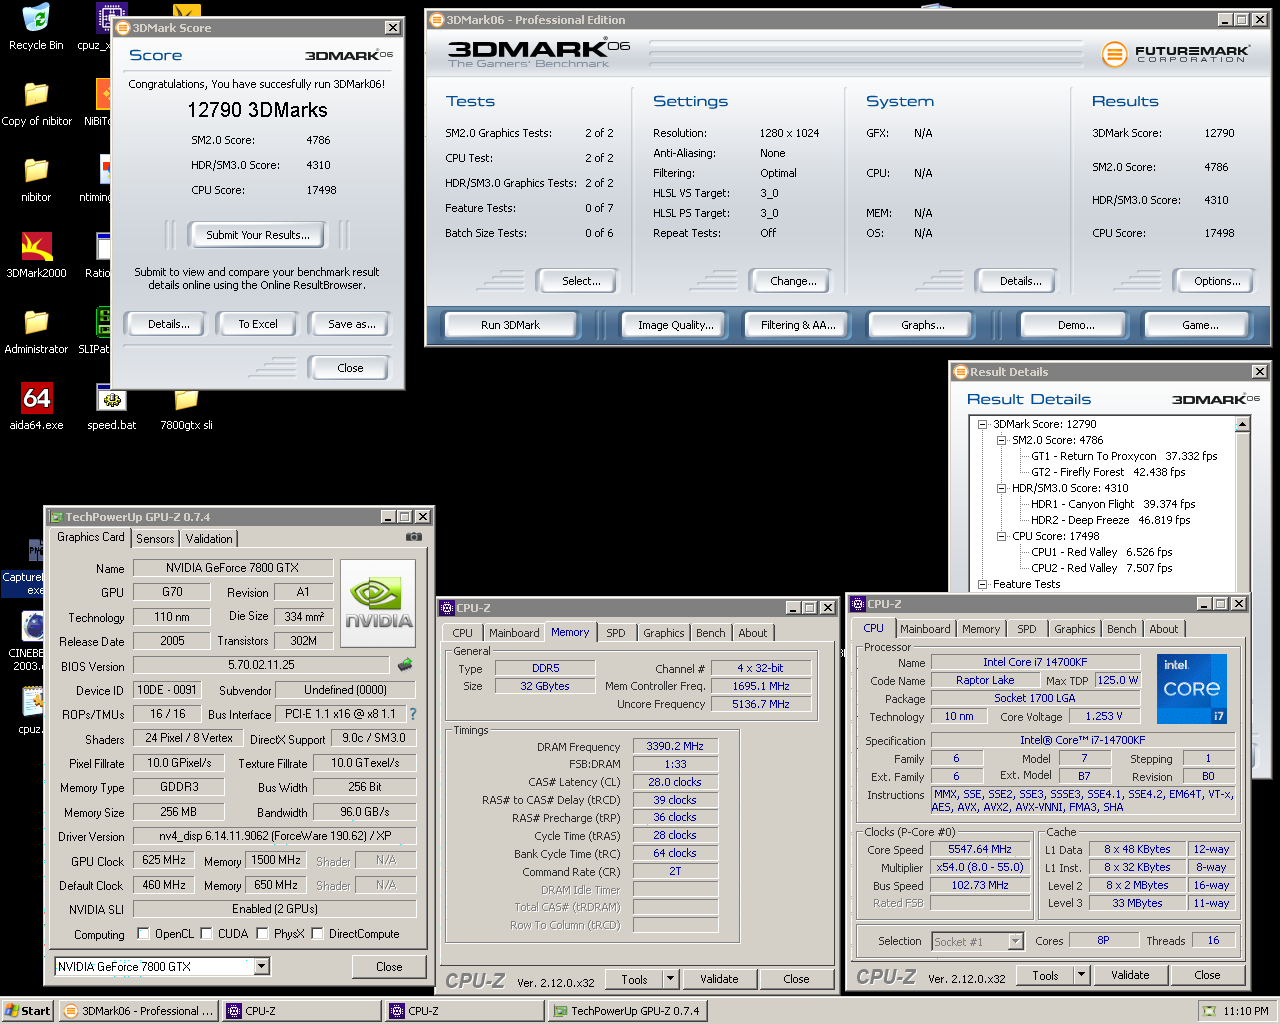Open Tools dropdown arrow in CPU-Z memory window
The image size is (1280, 1024).
670,979
